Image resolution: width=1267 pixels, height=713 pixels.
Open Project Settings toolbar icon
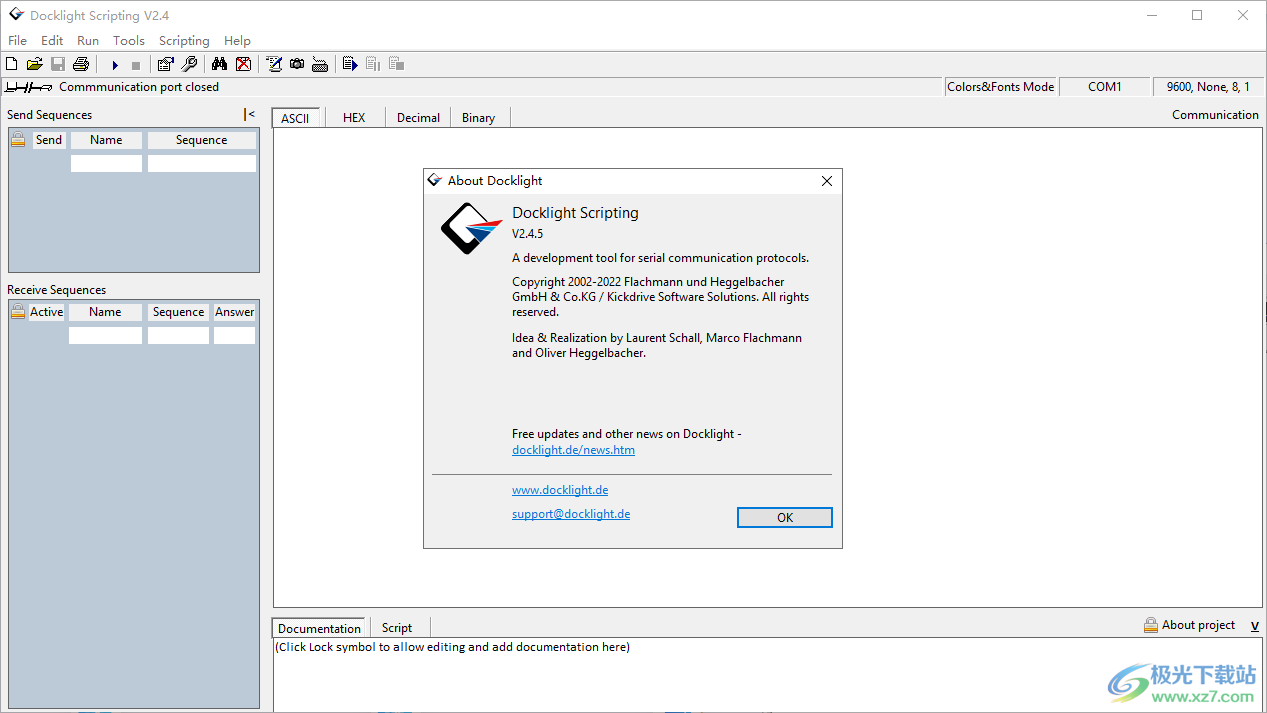(x=166, y=64)
